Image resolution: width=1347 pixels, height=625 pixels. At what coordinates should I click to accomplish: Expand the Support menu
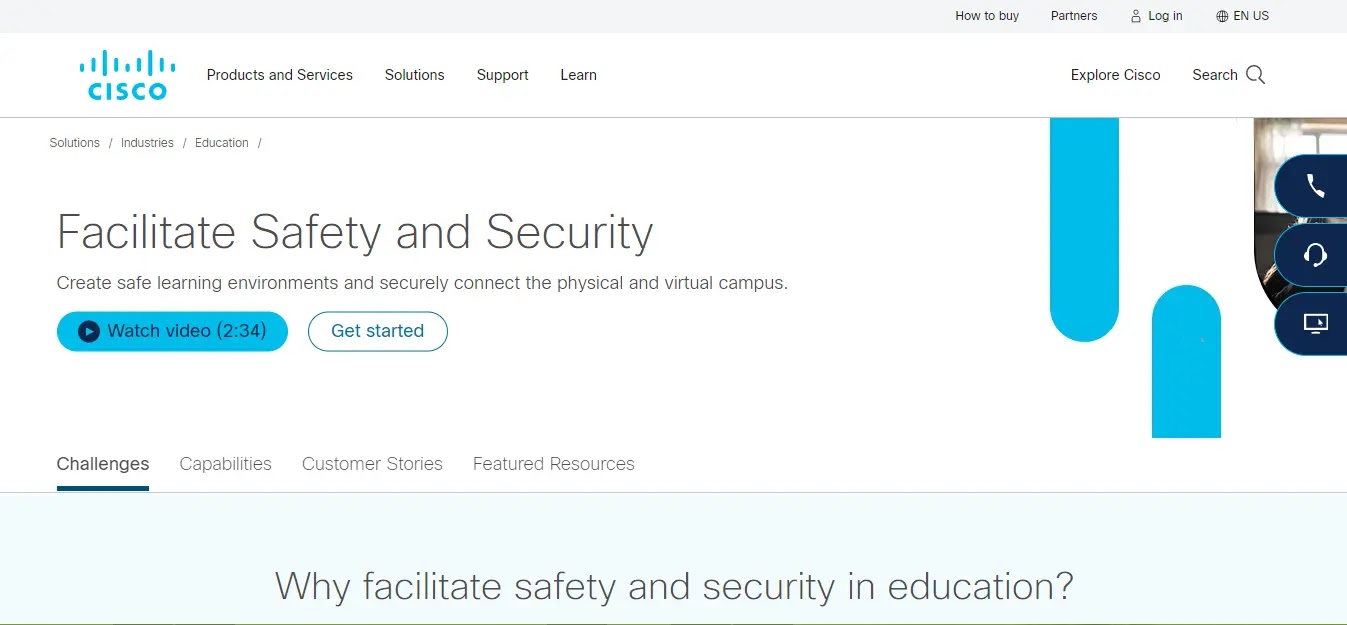(502, 75)
